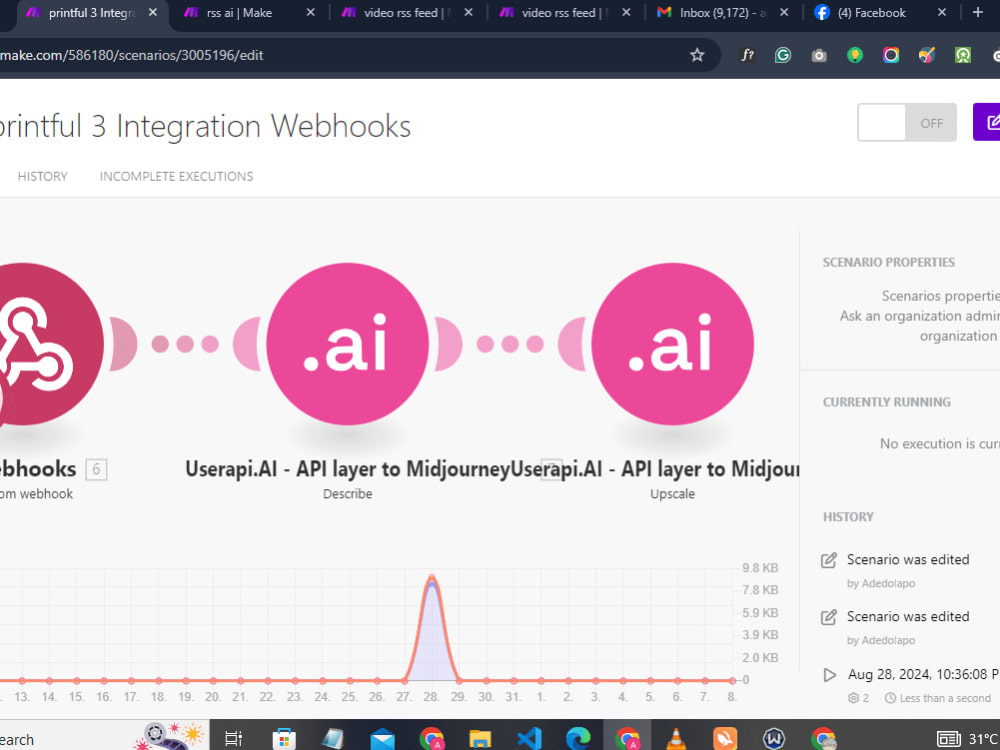Click the weather 31°C taskbar widget
Screen dimensions: 1000x750
coord(969,739)
